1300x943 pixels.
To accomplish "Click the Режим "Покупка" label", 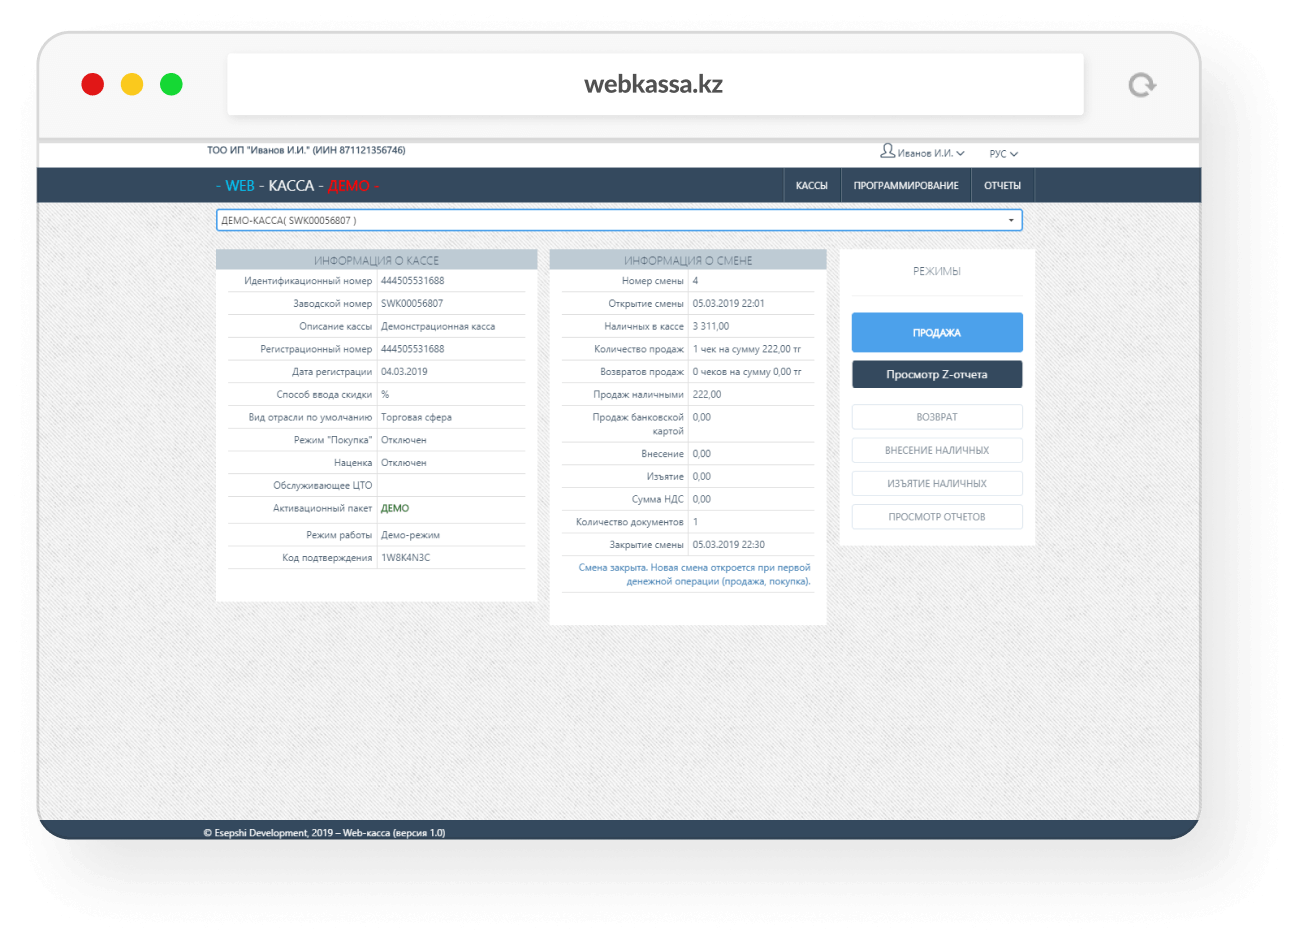I will tap(333, 440).
